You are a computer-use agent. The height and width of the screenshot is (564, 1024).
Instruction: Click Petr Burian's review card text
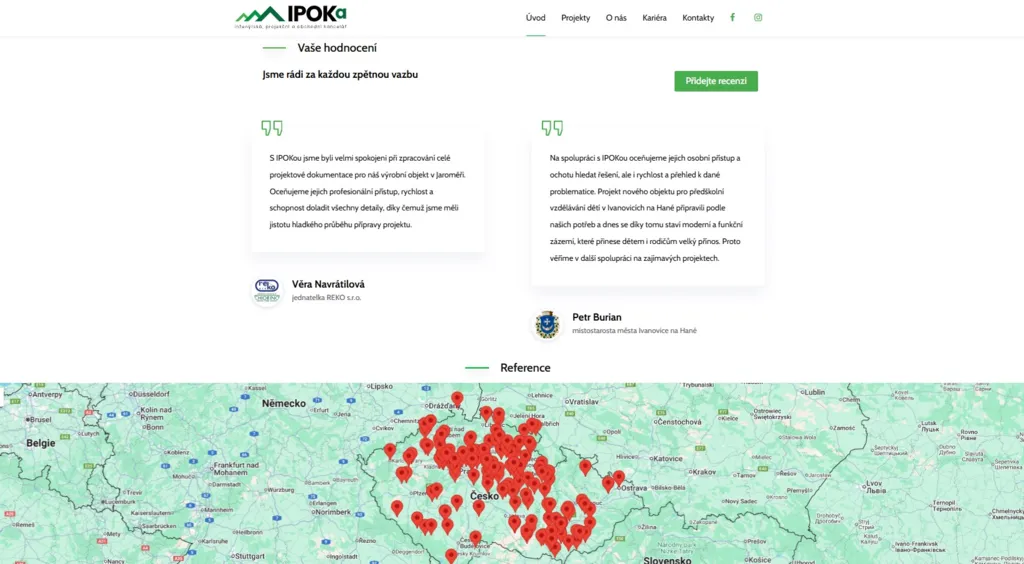point(647,208)
